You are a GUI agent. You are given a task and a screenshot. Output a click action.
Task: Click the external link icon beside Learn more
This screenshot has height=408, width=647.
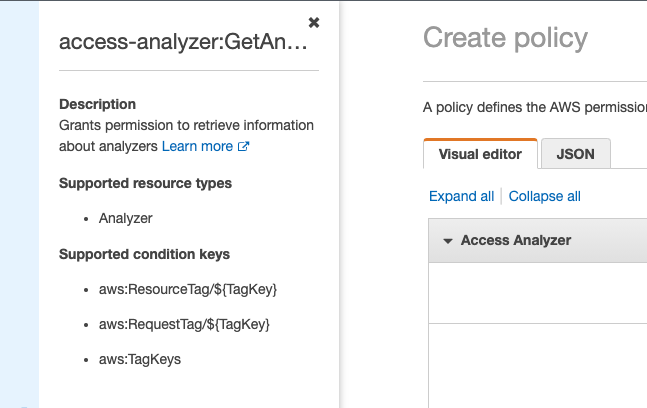[x=243, y=146]
